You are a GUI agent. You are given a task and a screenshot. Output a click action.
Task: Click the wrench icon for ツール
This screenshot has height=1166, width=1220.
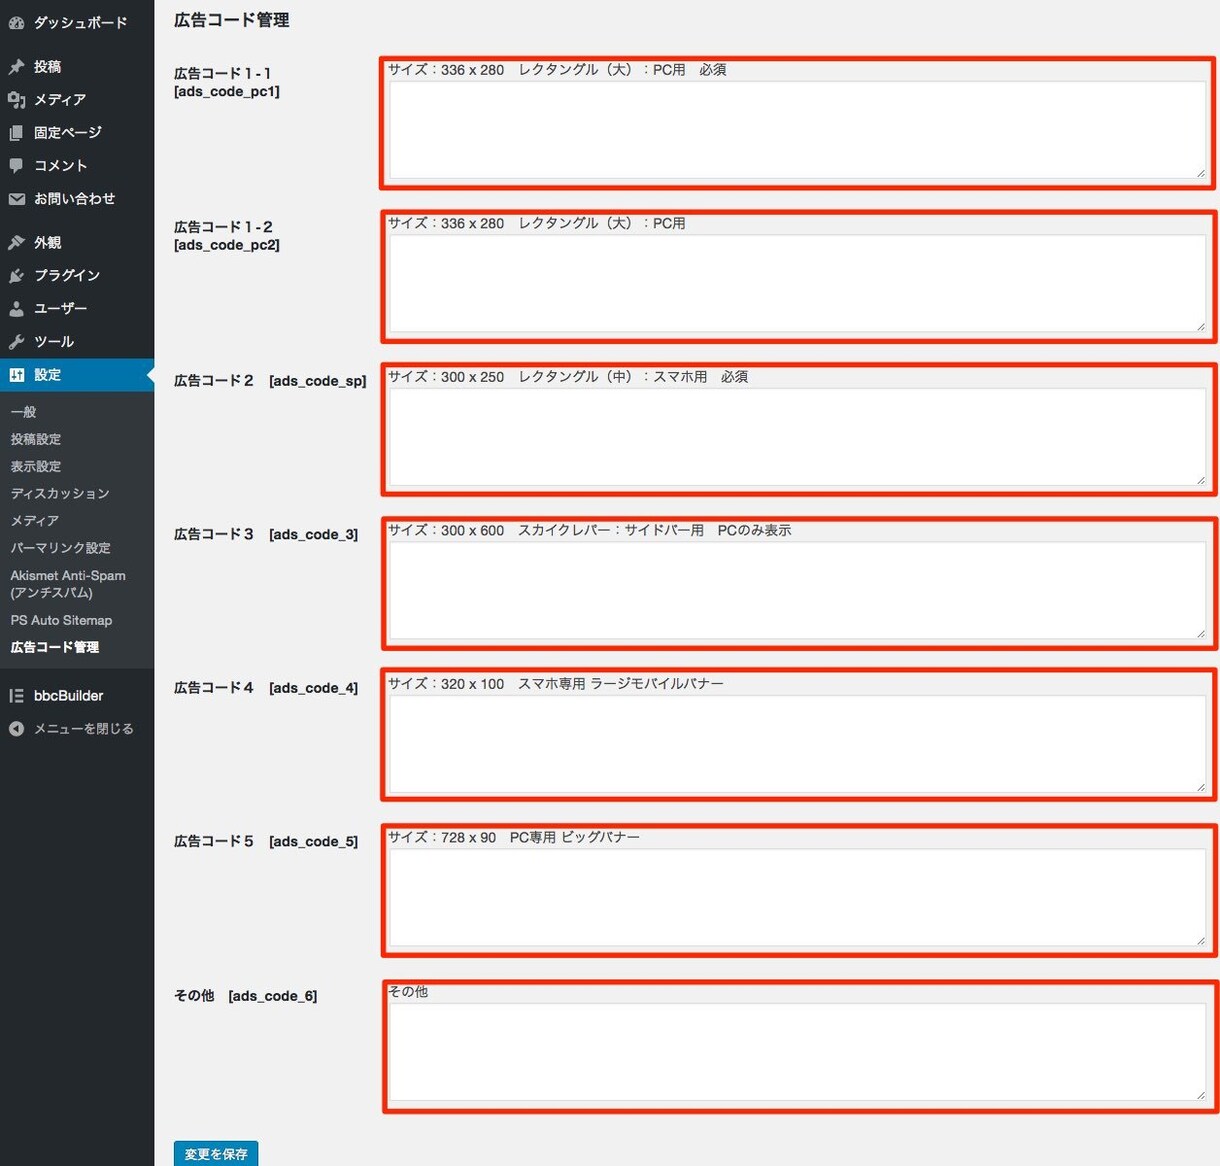point(16,342)
